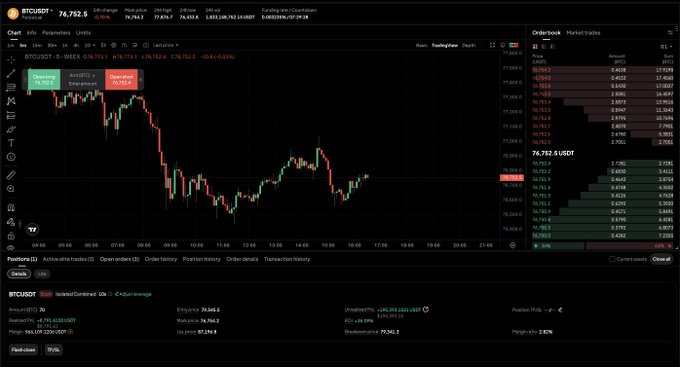Refresh the Unrealized PnL value
680x367 pixels.
point(426,309)
